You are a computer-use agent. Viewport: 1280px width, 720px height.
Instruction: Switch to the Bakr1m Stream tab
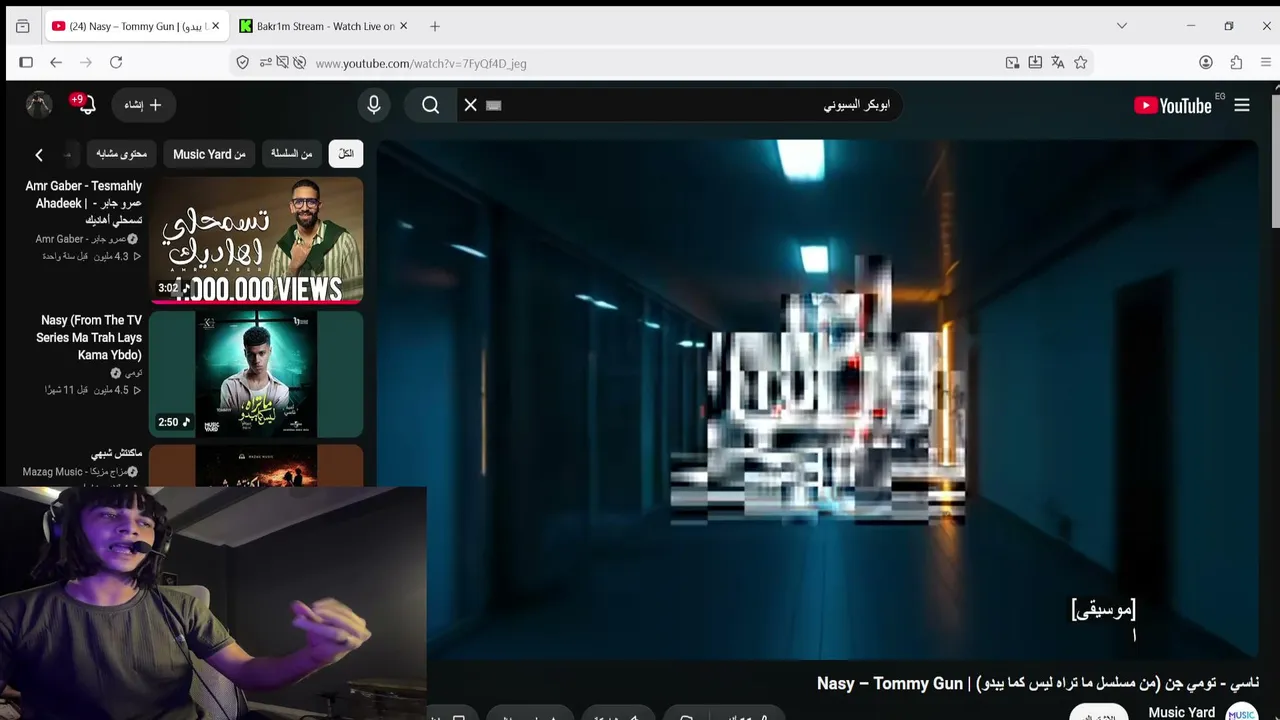pyautogui.click(x=322, y=26)
